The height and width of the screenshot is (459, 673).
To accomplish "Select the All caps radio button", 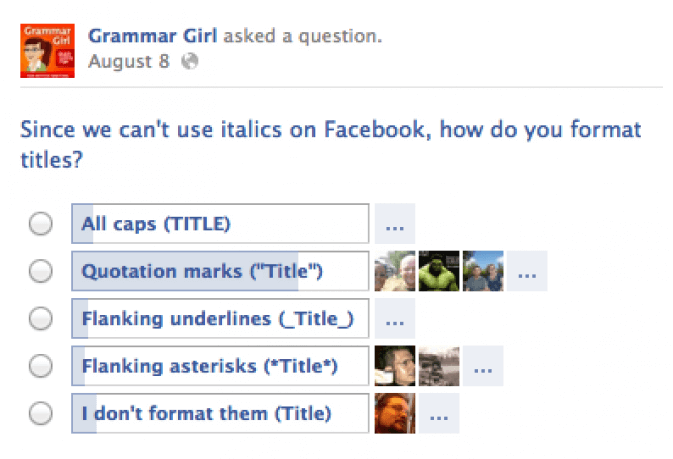I will coord(41,224).
